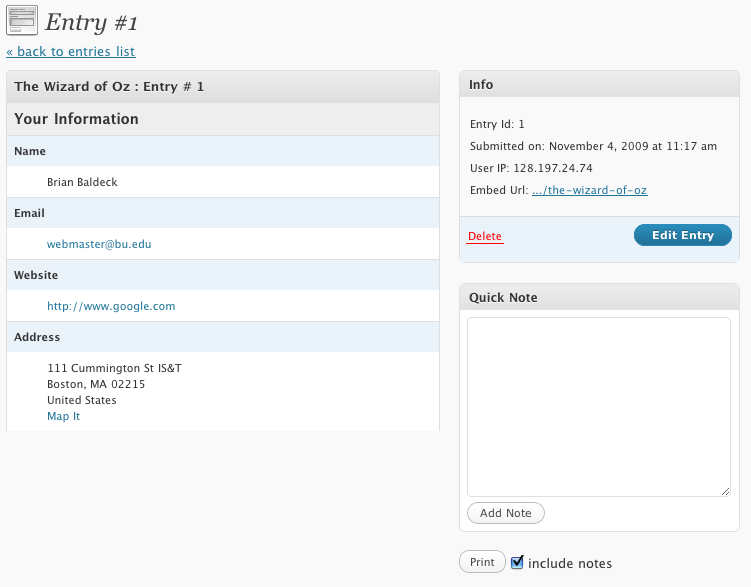Click the Your Information section heading
The image size is (751, 587).
point(76,119)
